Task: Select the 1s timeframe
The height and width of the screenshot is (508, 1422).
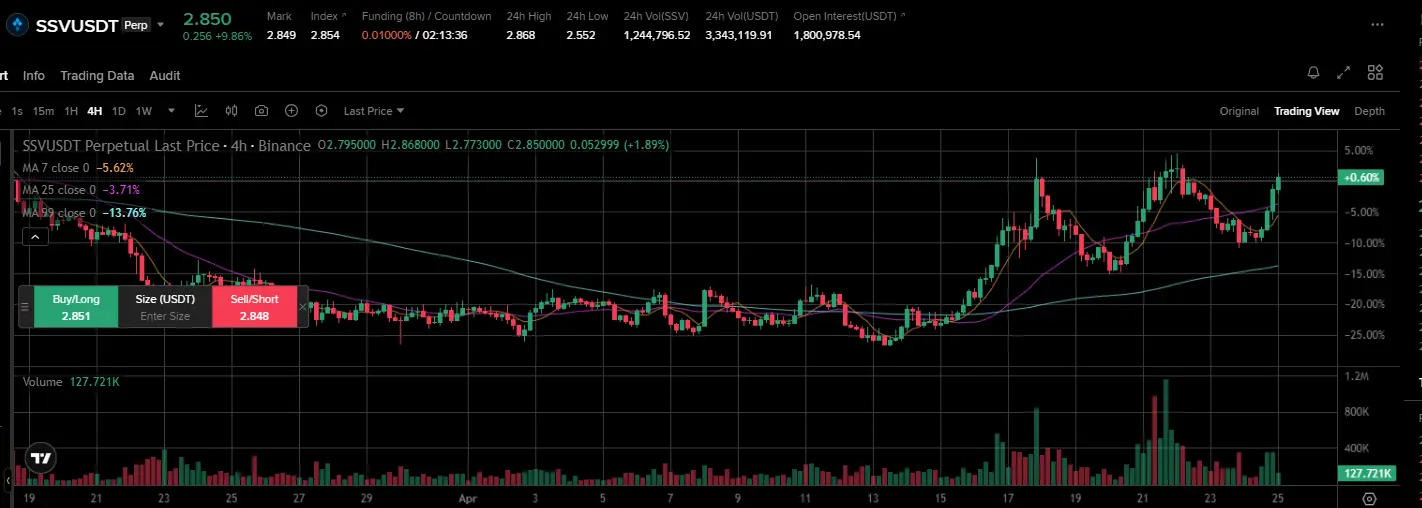Action: point(17,111)
